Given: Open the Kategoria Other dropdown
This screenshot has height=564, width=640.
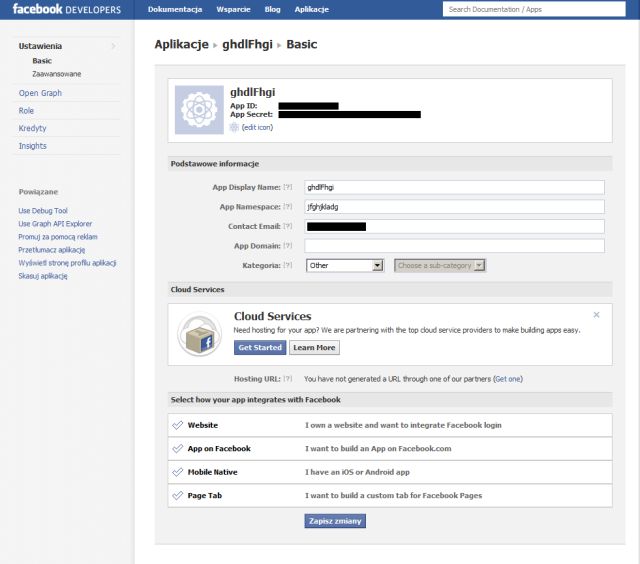Looking at the screenshot, I should coord(344,265).
